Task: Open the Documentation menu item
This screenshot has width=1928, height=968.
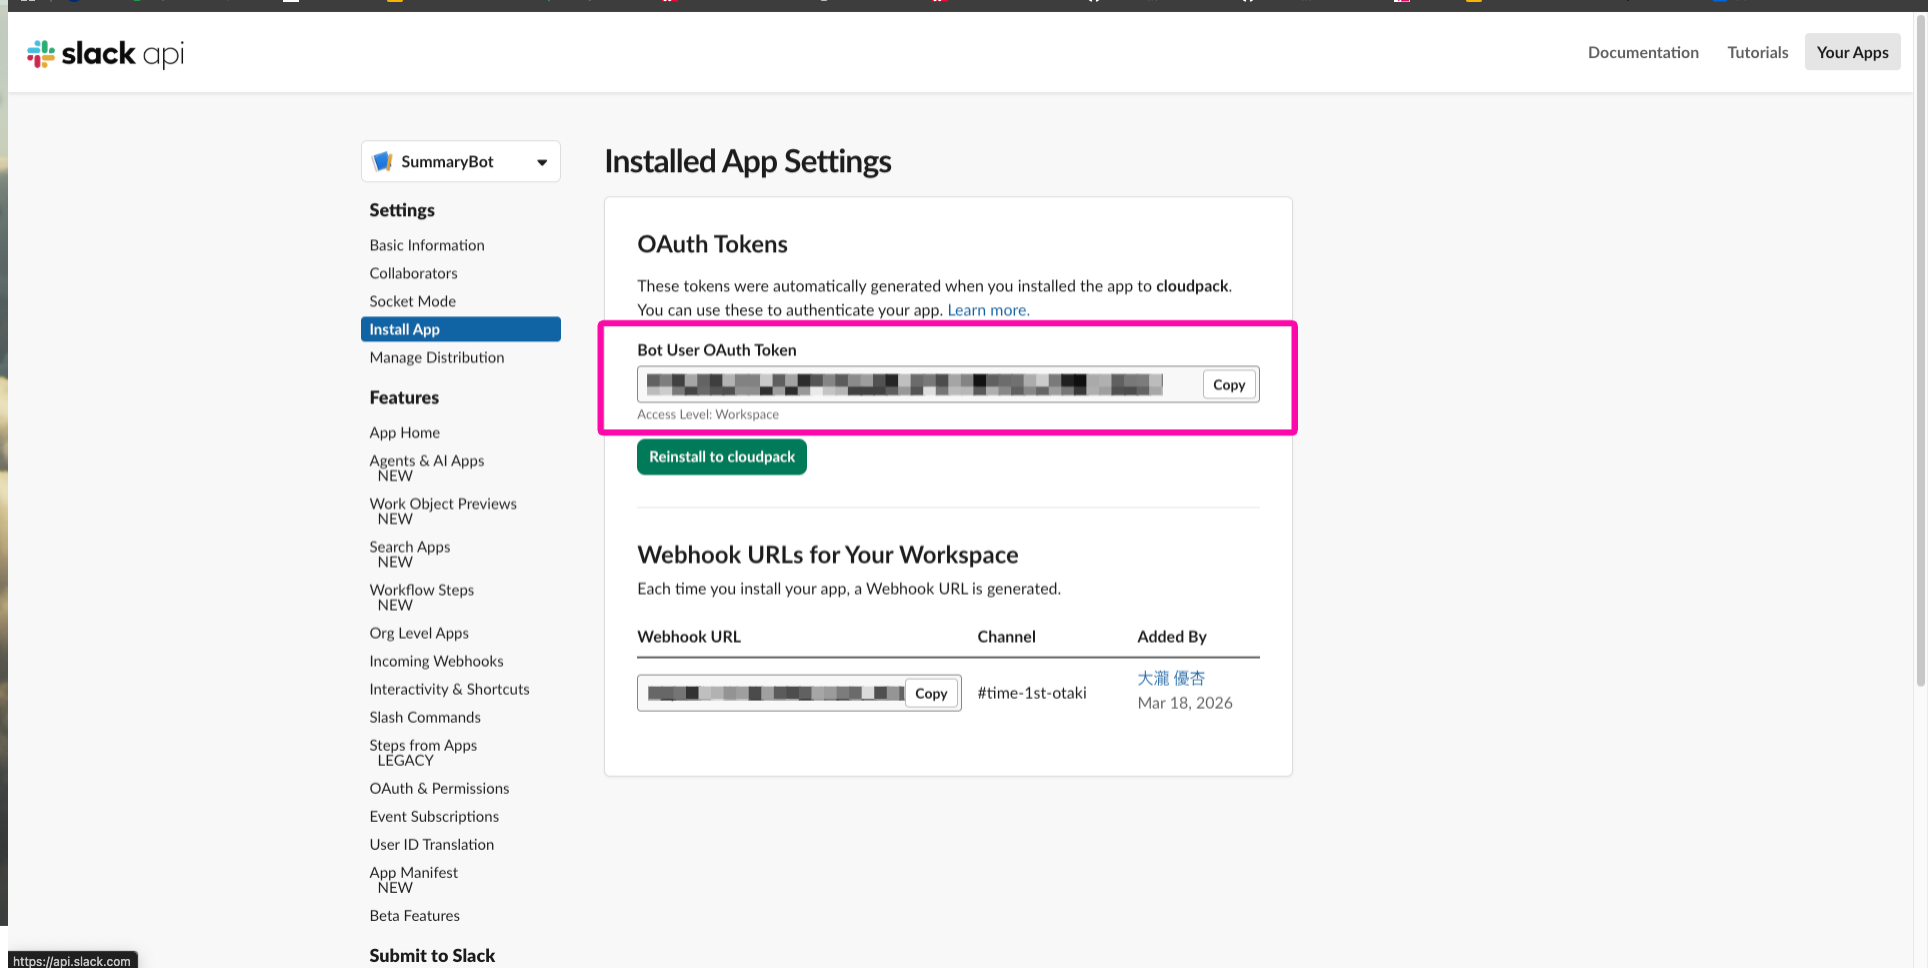Action: coord(1642,53)
